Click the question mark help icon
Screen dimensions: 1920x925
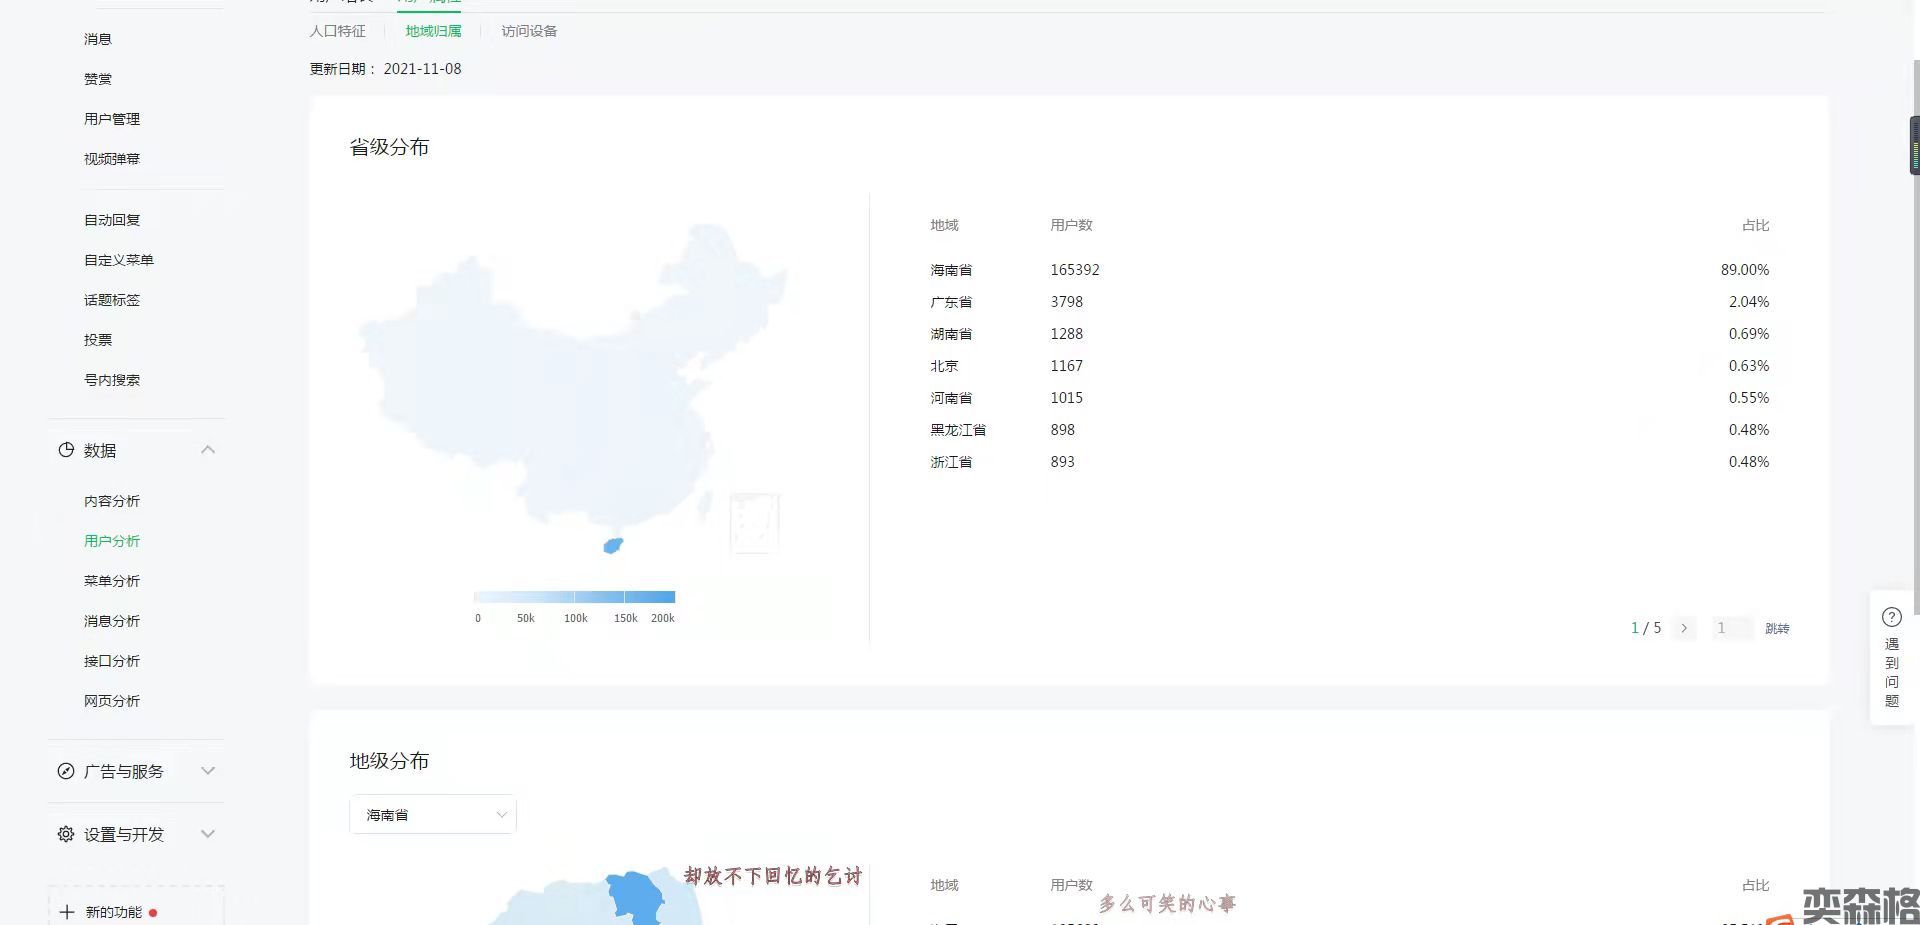point(1891,617)
